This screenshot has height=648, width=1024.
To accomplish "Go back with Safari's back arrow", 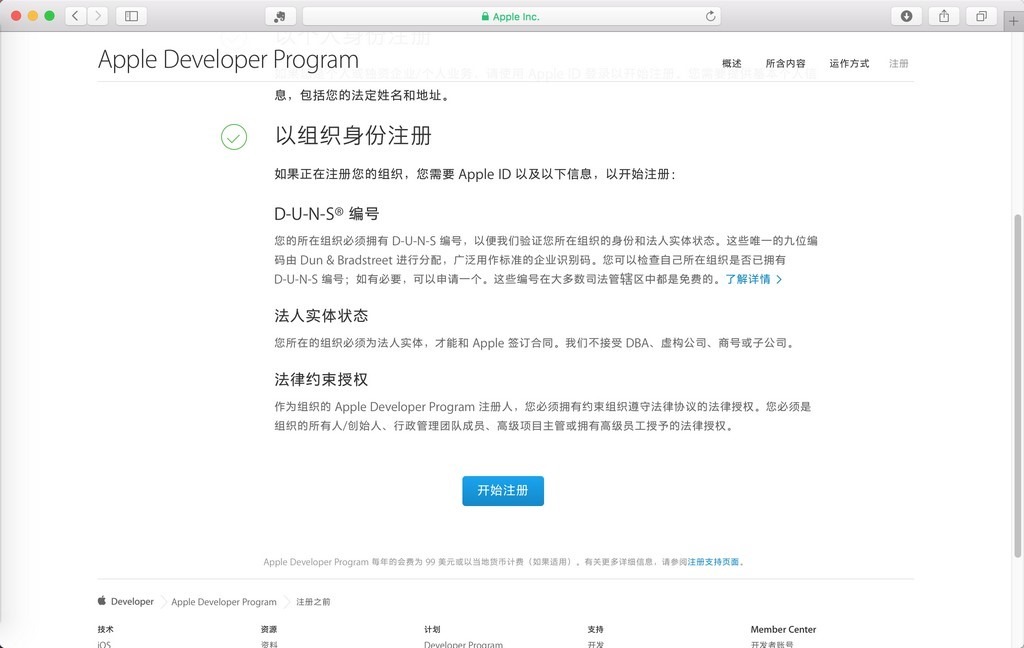I will pos(76,16).
